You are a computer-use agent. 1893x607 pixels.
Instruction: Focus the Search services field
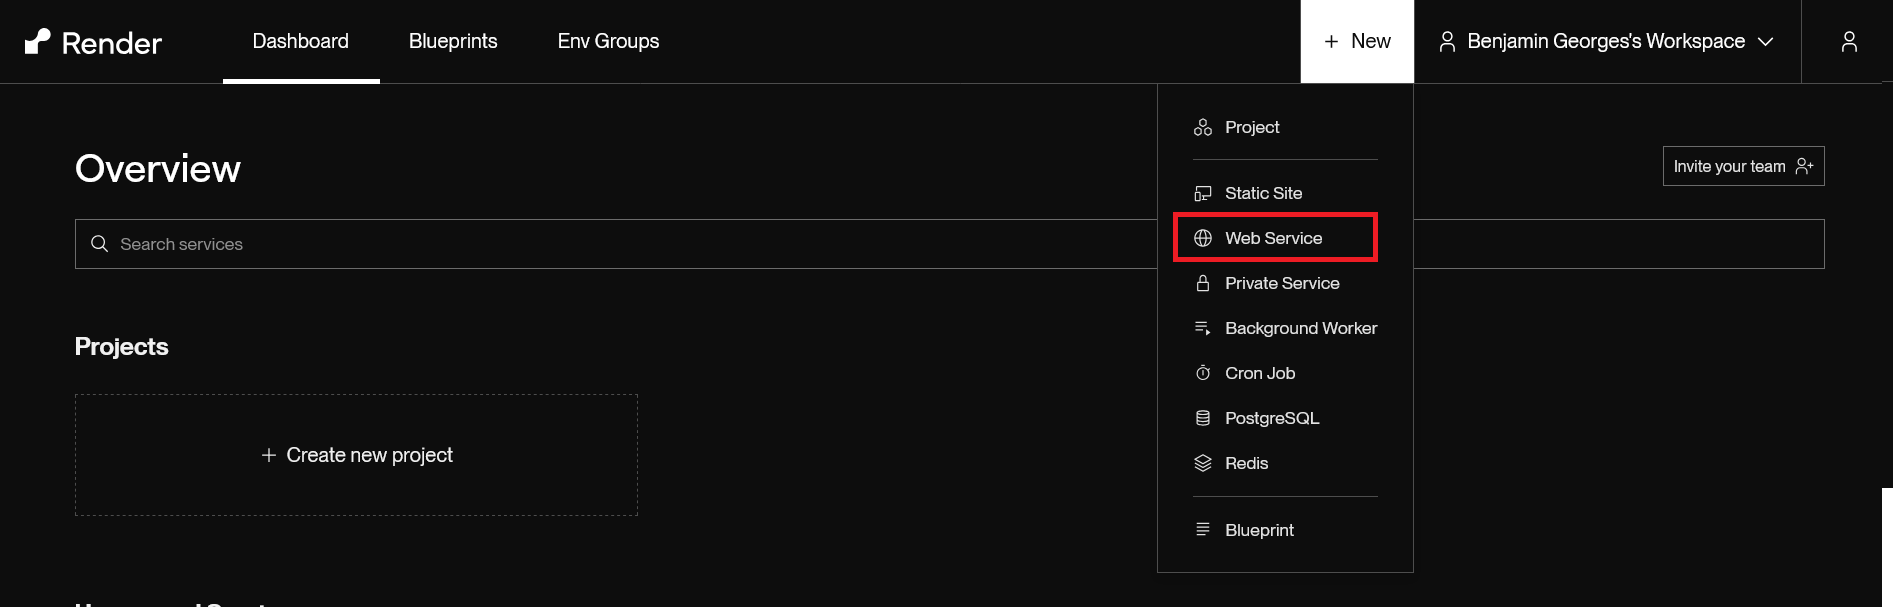(600, 244)
